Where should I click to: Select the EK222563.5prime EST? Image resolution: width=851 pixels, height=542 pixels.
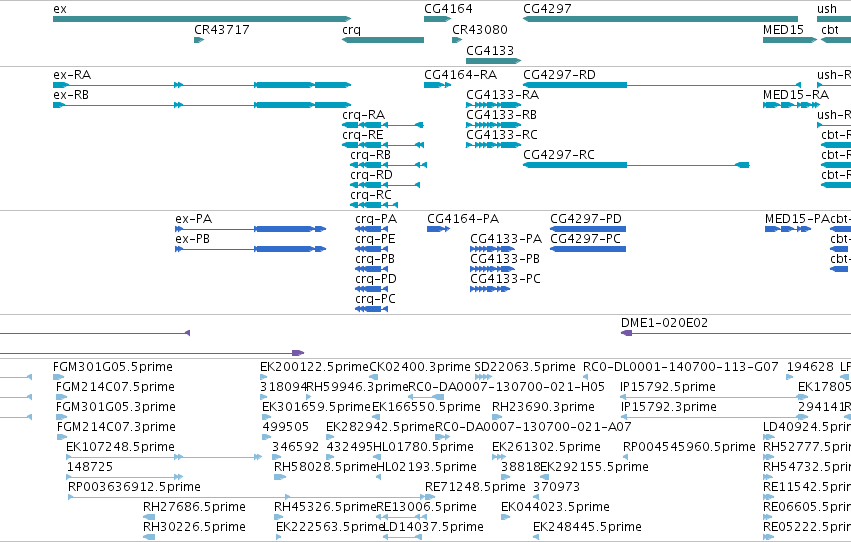[x=278, y=537]
